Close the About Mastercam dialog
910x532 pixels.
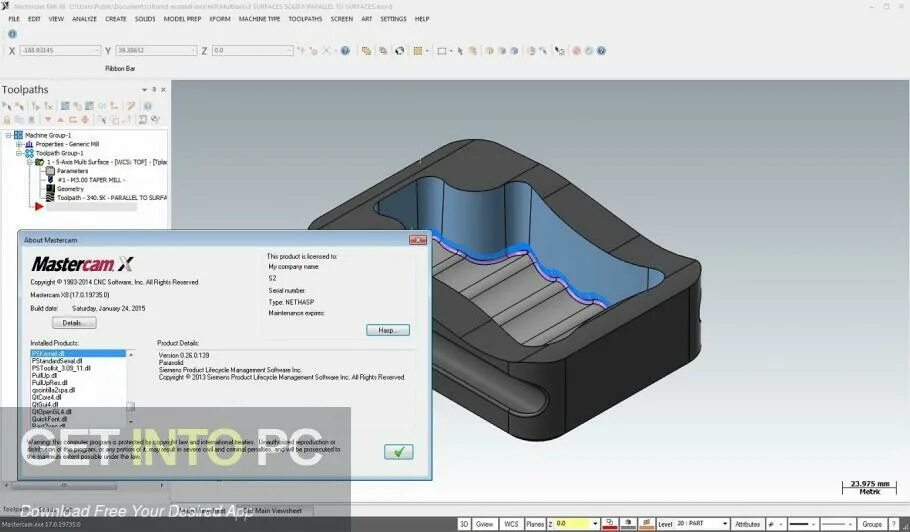tap(418, 240)
